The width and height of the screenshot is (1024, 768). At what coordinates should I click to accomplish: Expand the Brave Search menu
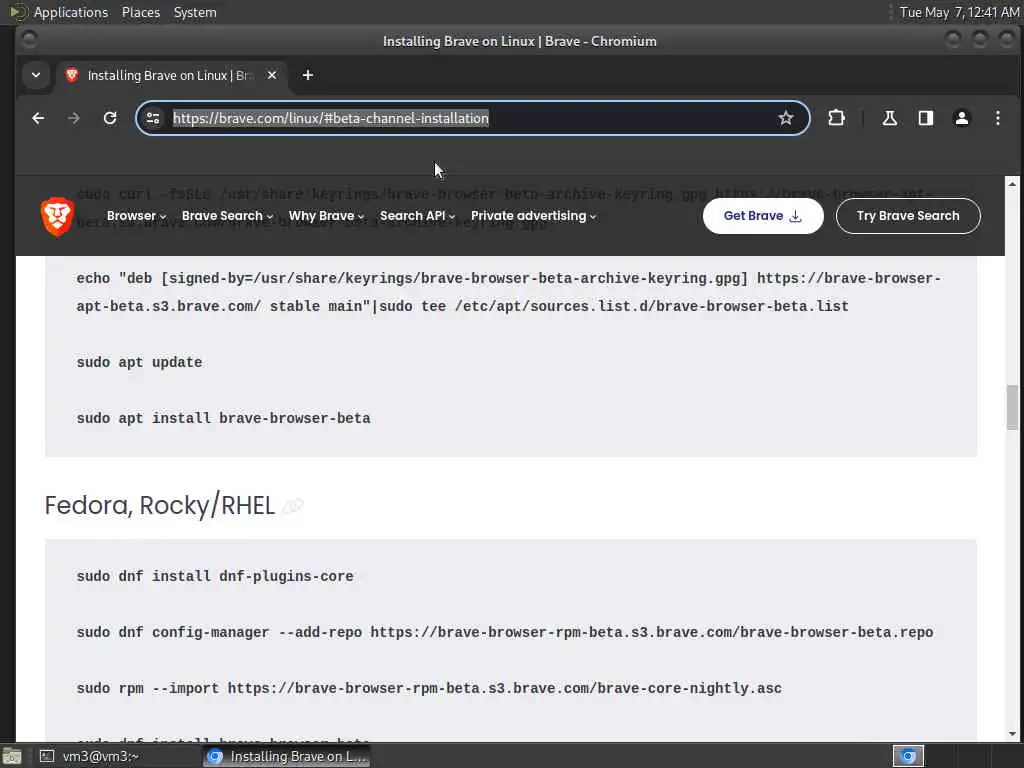[227, 216]
